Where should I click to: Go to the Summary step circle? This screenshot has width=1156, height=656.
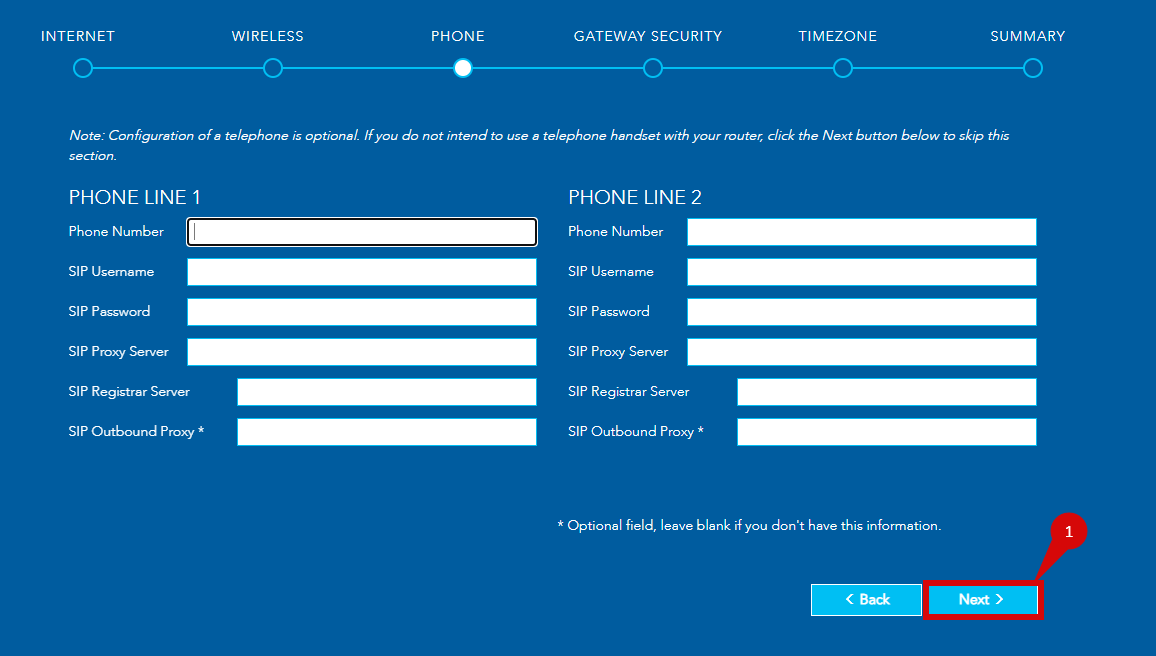(1033, 68)
